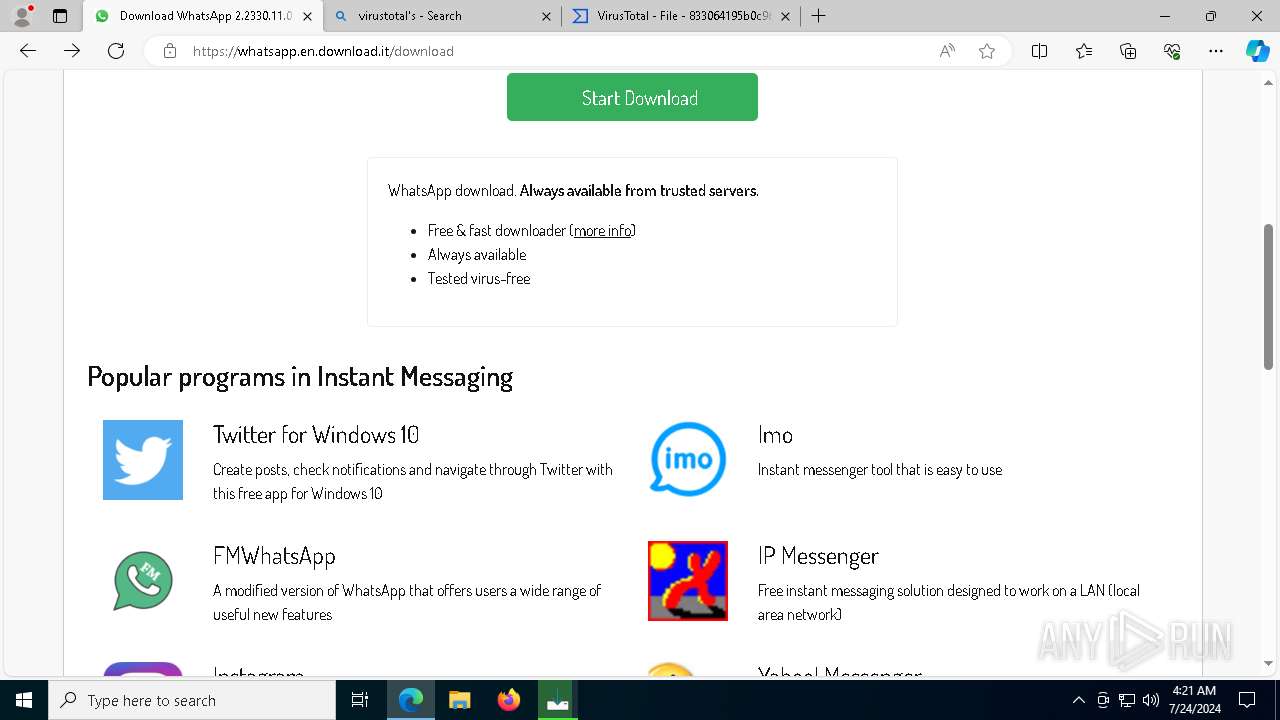Click the Imo app icon
This screenshot has width=1280, height=720.
[x=688, y=460]
